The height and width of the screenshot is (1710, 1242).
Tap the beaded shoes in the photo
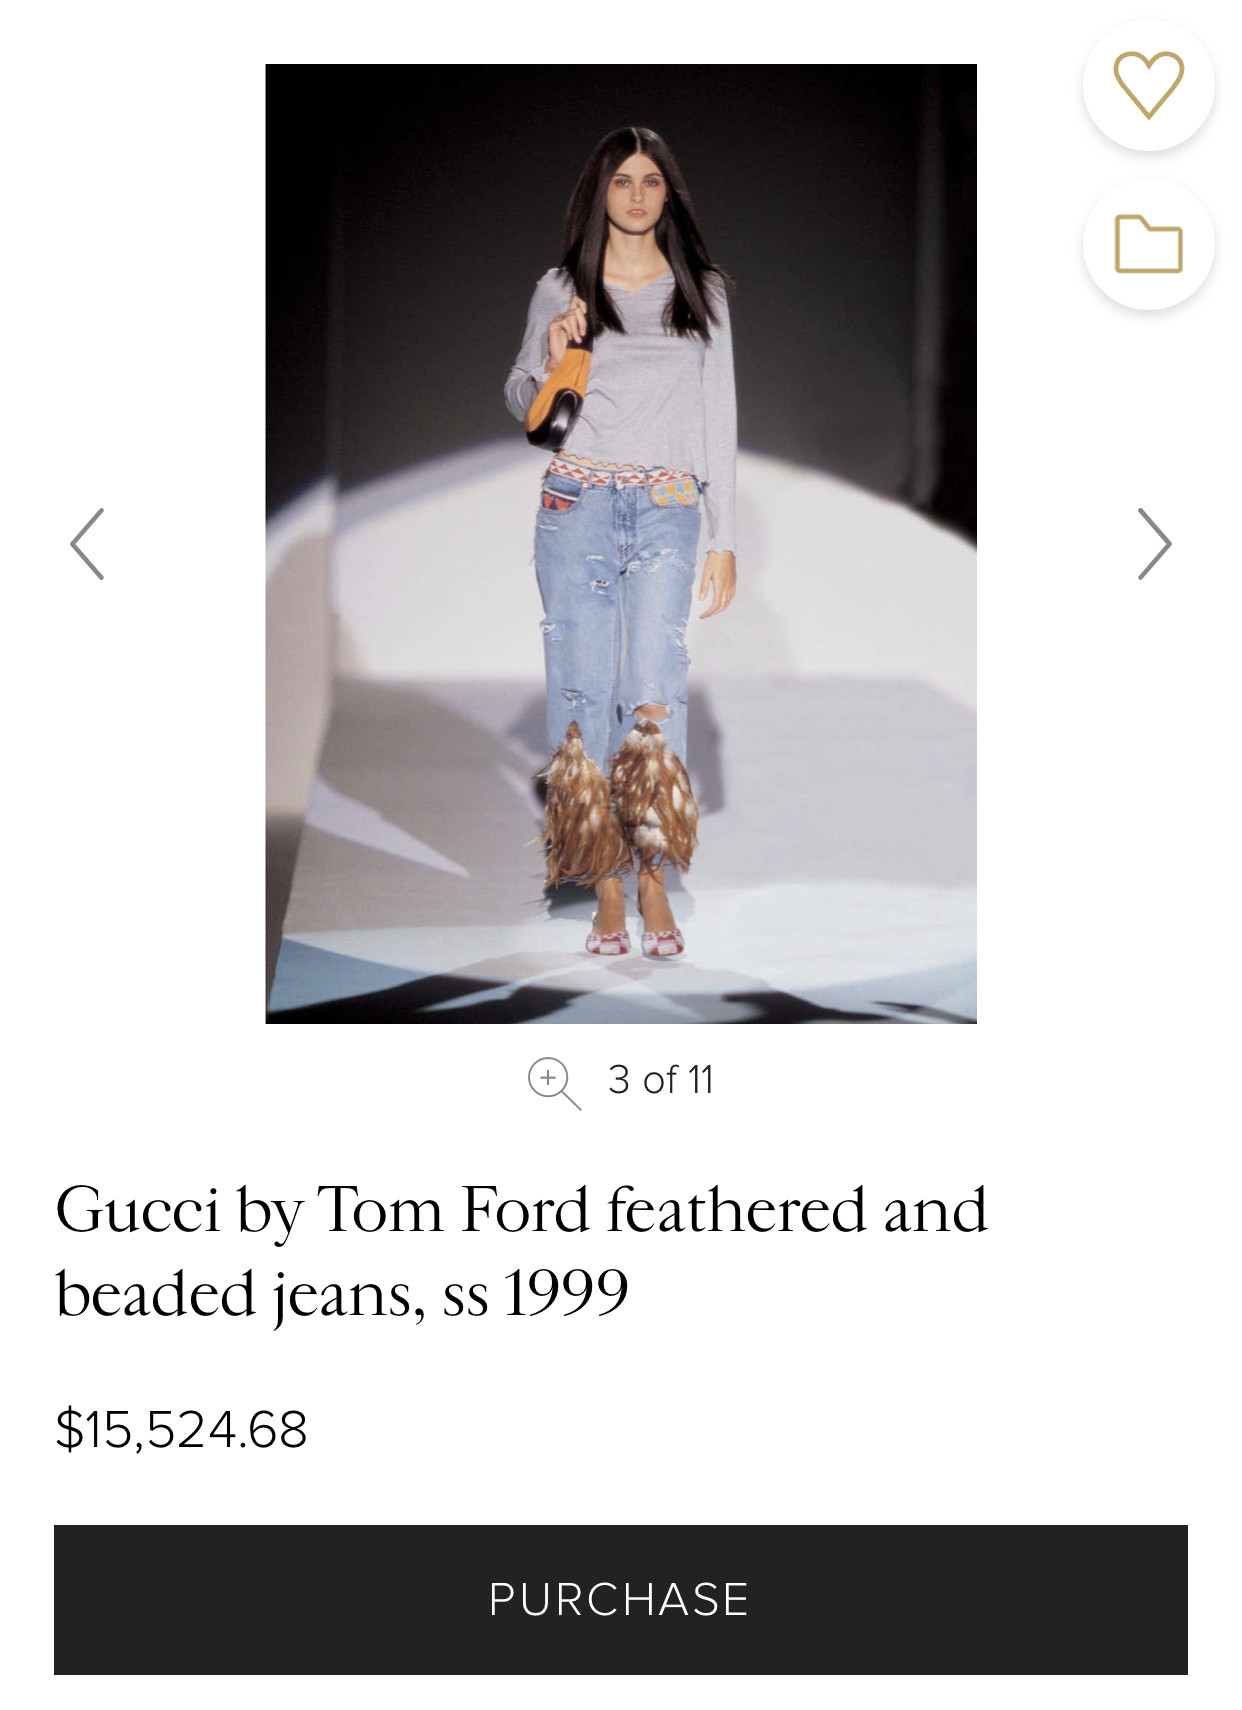[634, 941]
